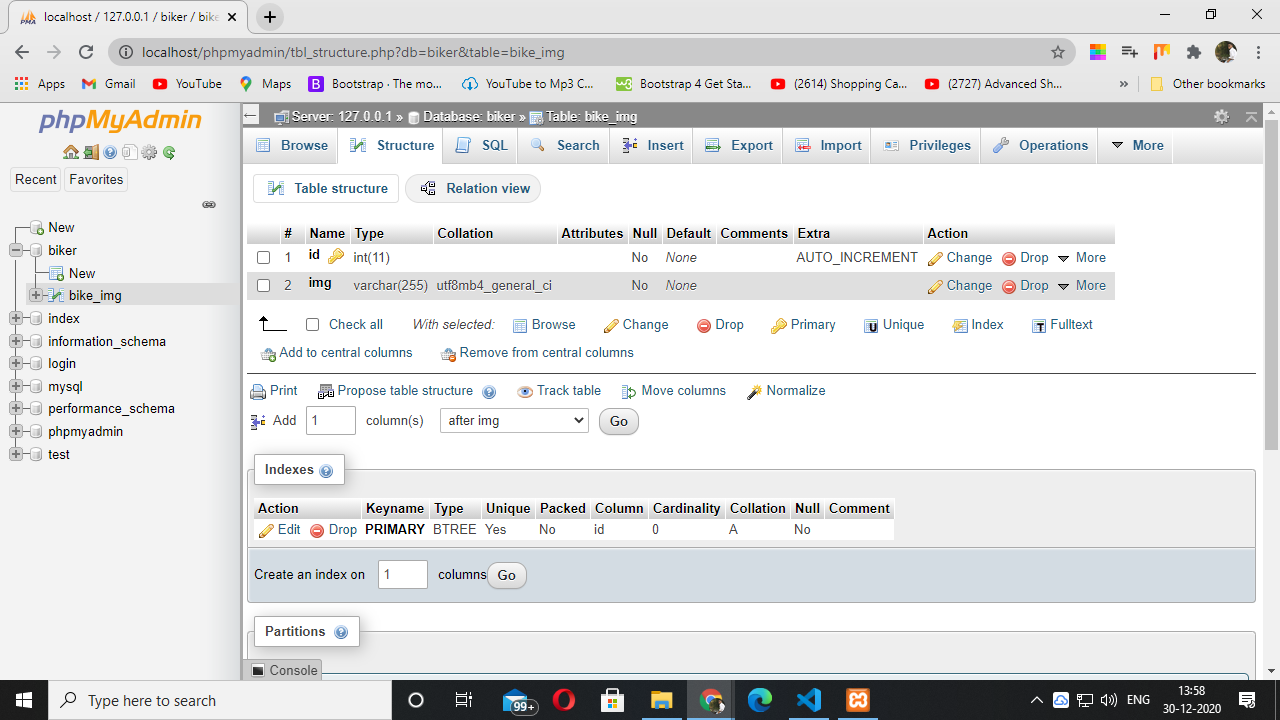Click the collapse top panel arrow icon

pyautogui.click(x=1251, y=117)
